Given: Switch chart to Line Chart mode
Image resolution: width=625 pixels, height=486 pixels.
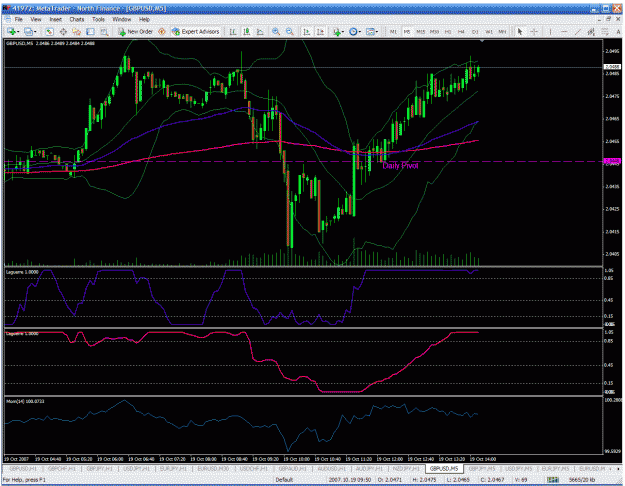Looking at the screenshot, I should (x=260, y=31).
